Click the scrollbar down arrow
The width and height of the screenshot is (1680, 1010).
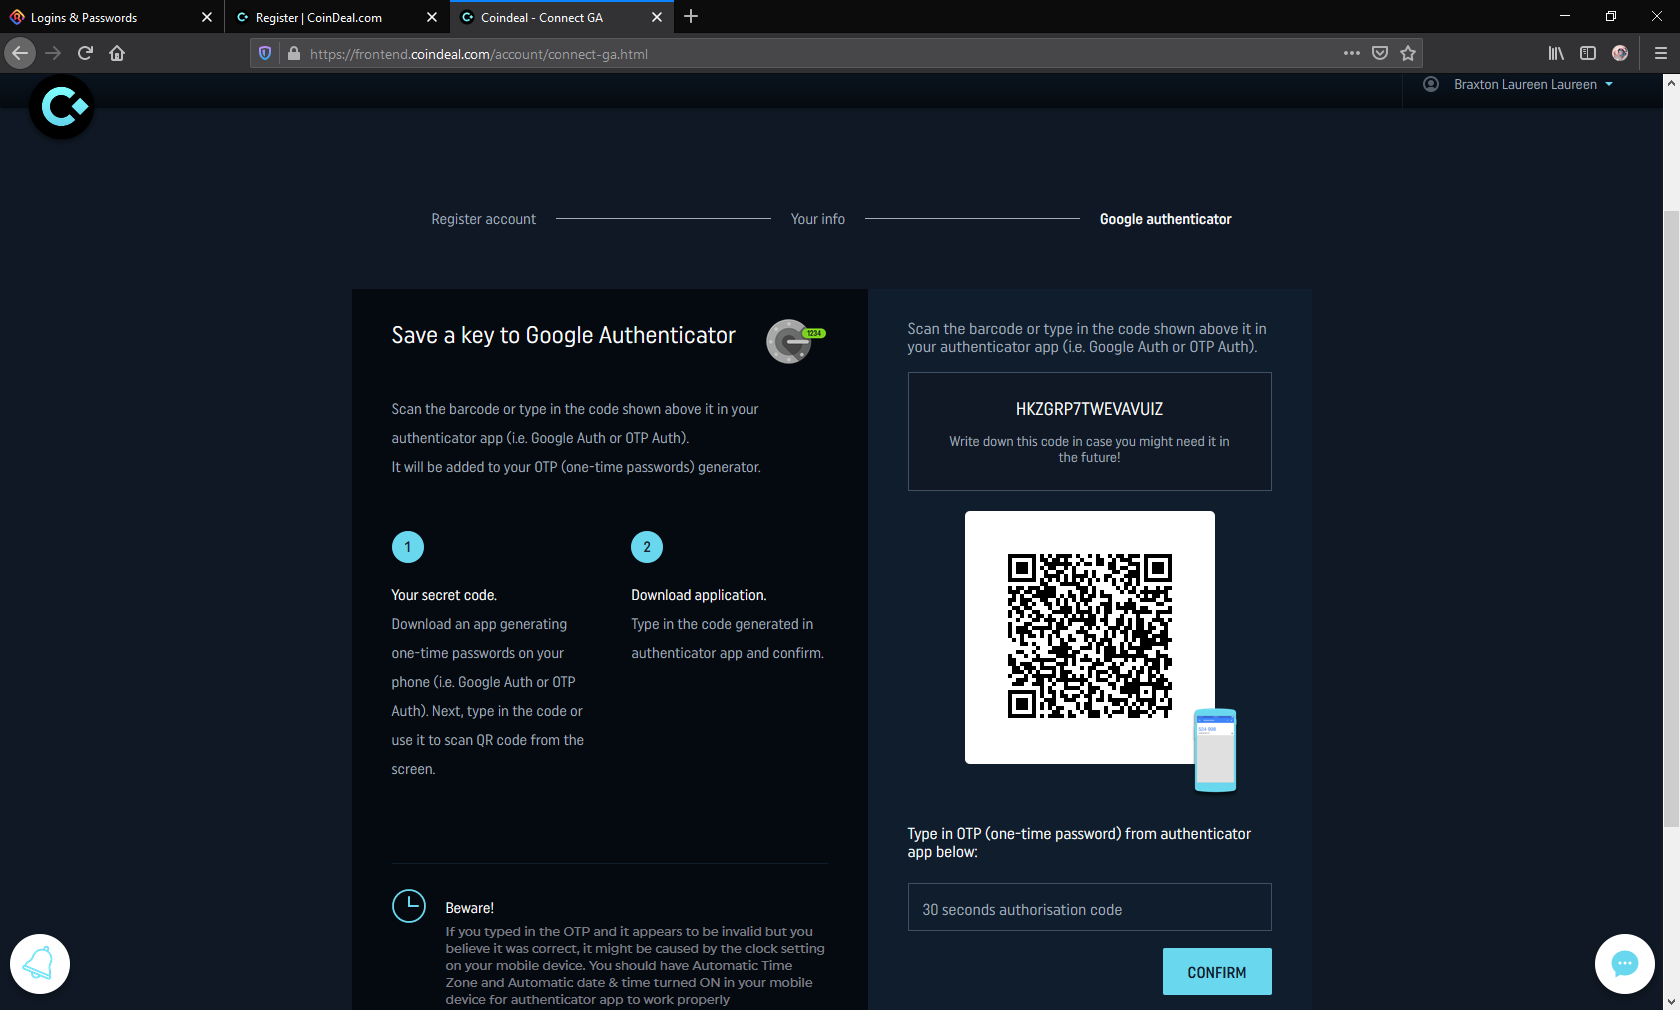pyautogui.click(x=1671, y=1001)
